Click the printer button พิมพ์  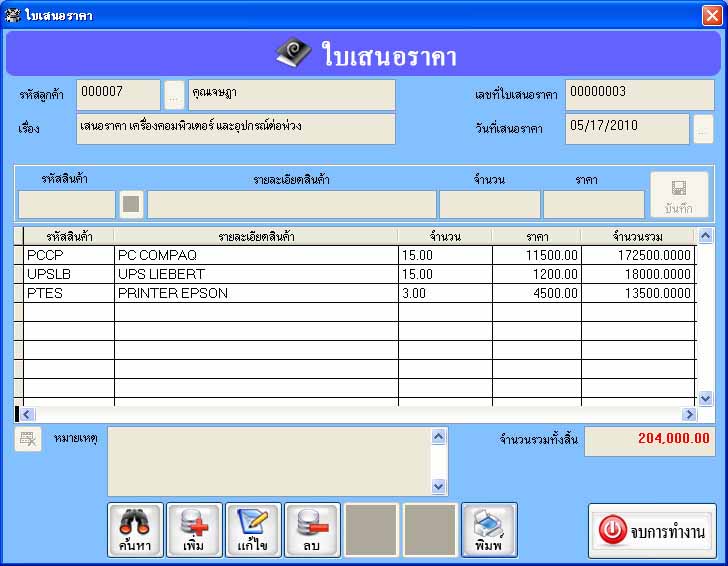[x=489, y=529]
